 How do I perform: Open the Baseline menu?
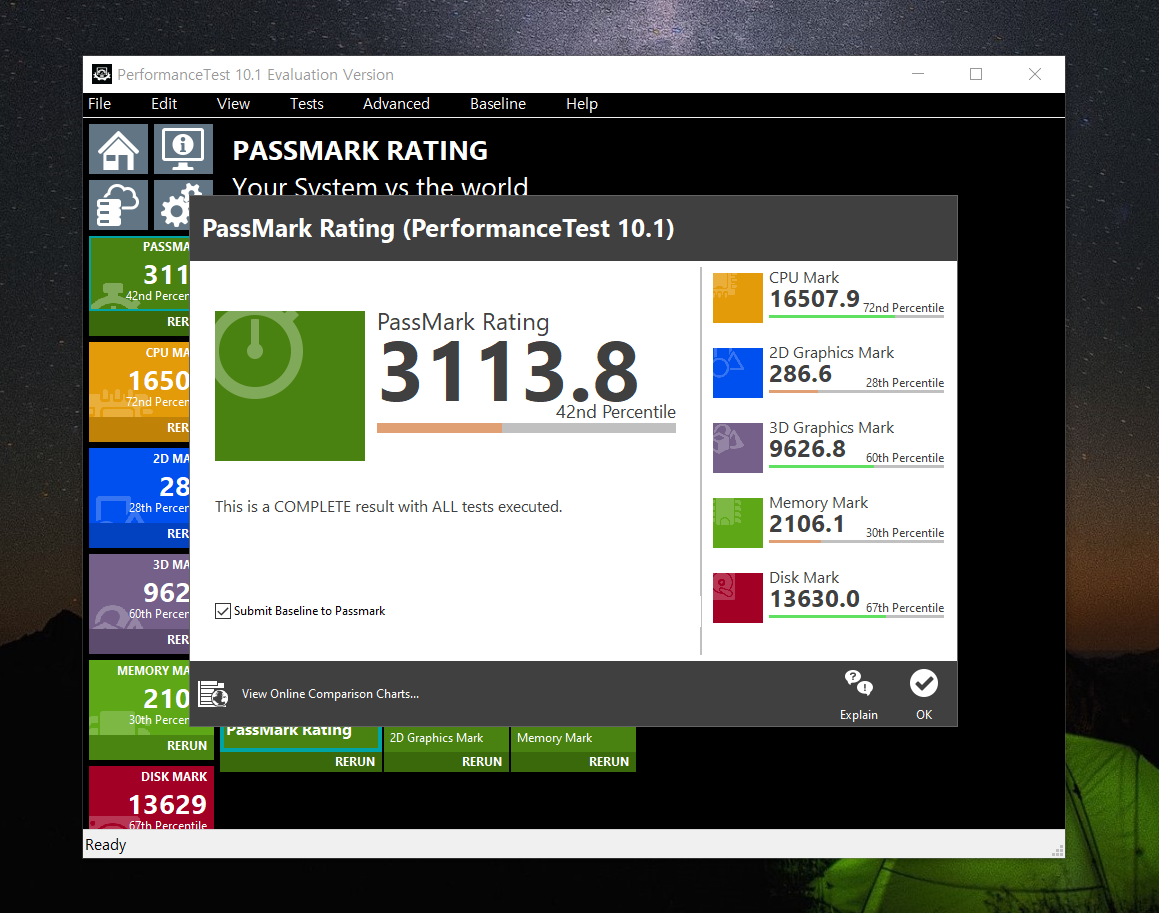498,103
